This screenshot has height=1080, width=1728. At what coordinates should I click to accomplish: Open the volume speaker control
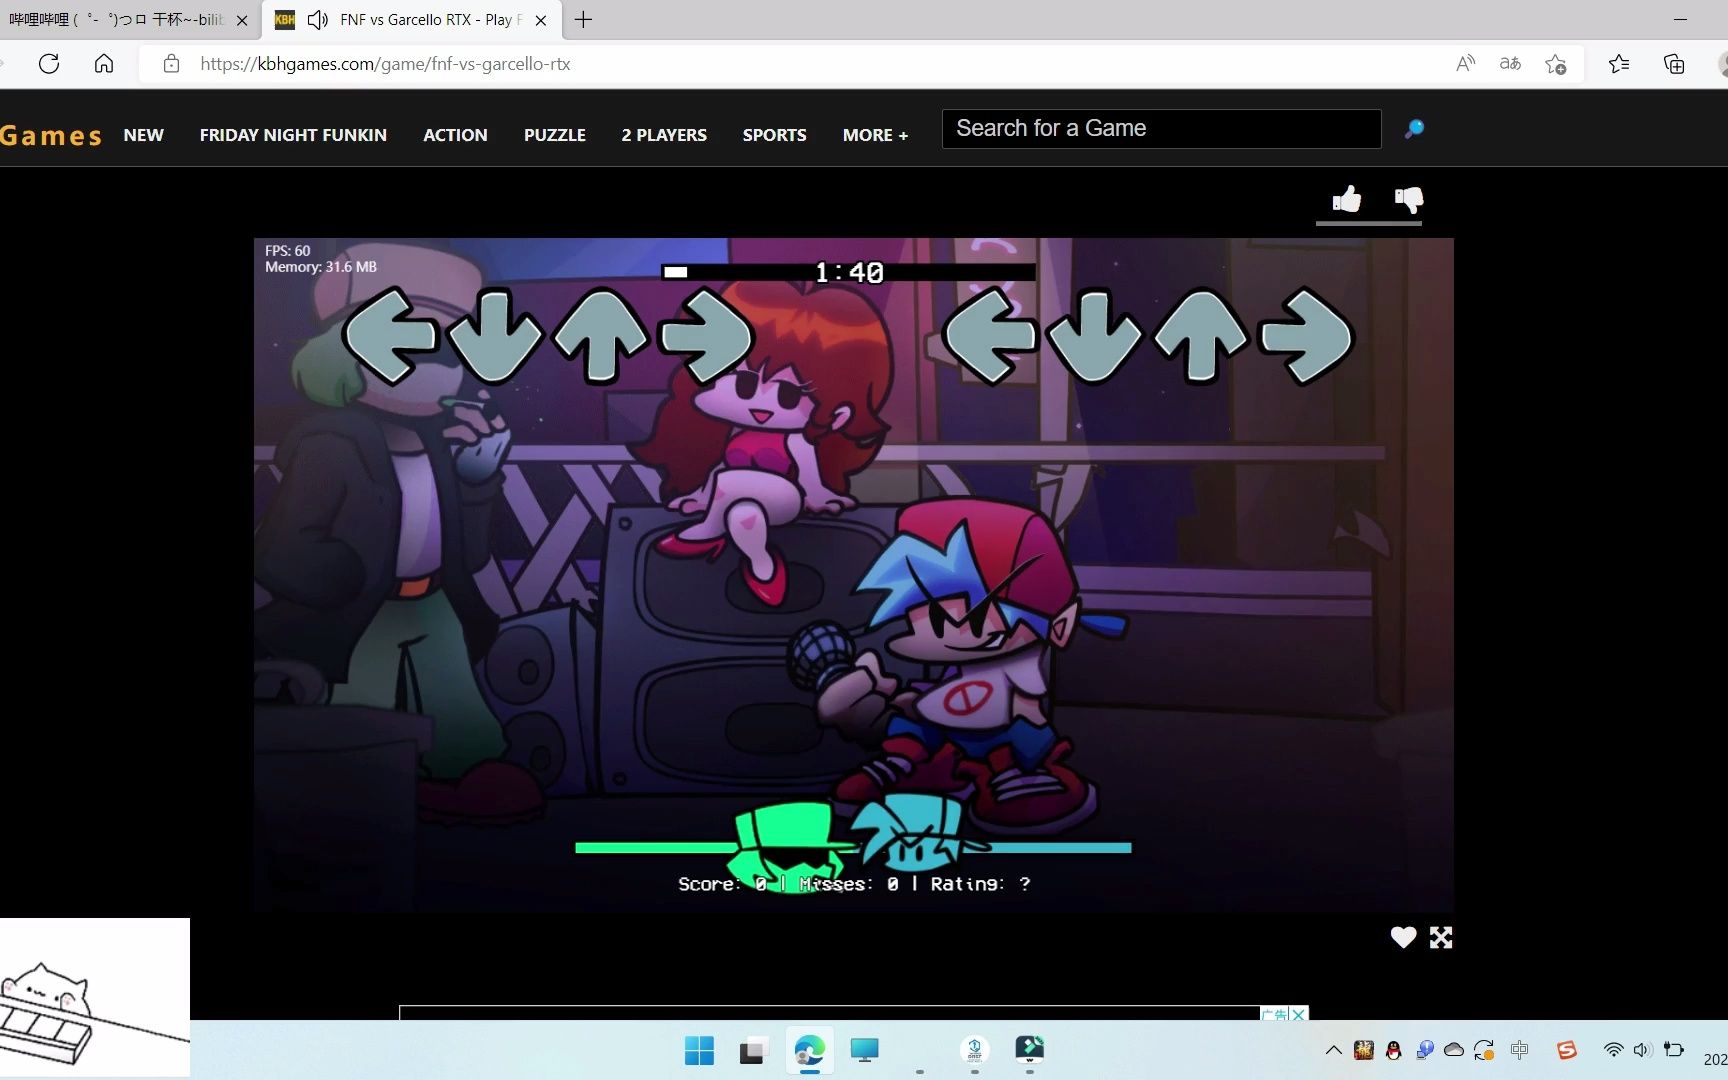1642,1050
